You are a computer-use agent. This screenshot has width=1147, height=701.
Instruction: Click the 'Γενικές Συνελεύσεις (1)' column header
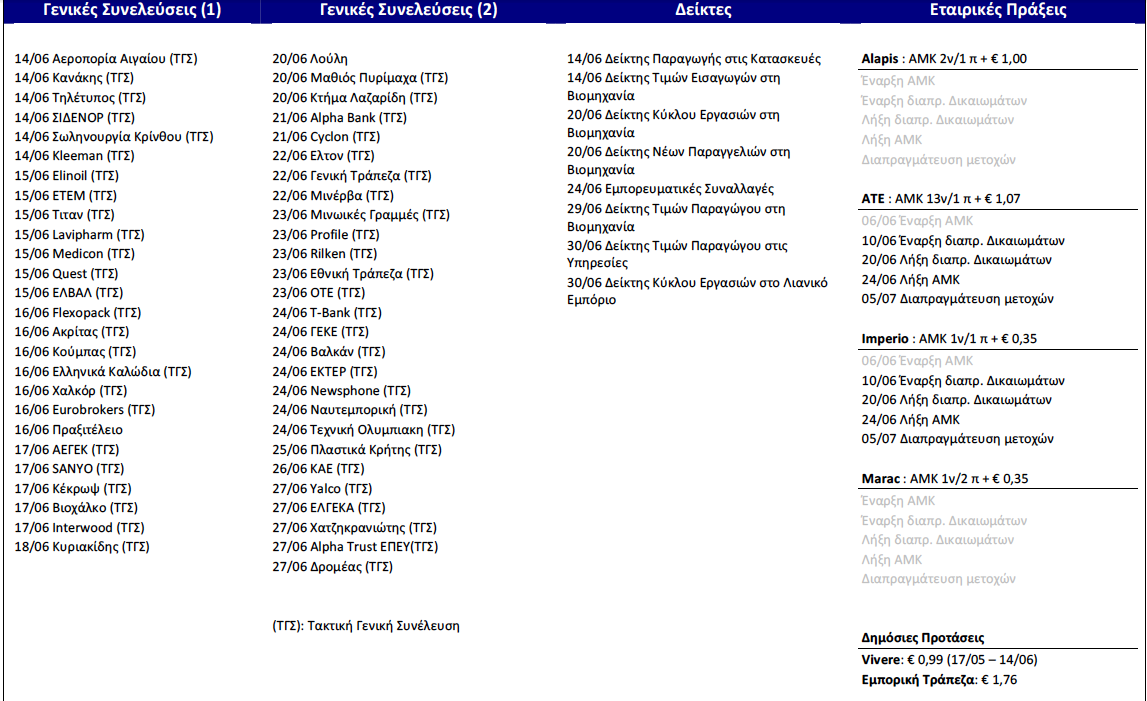[132, 10]
